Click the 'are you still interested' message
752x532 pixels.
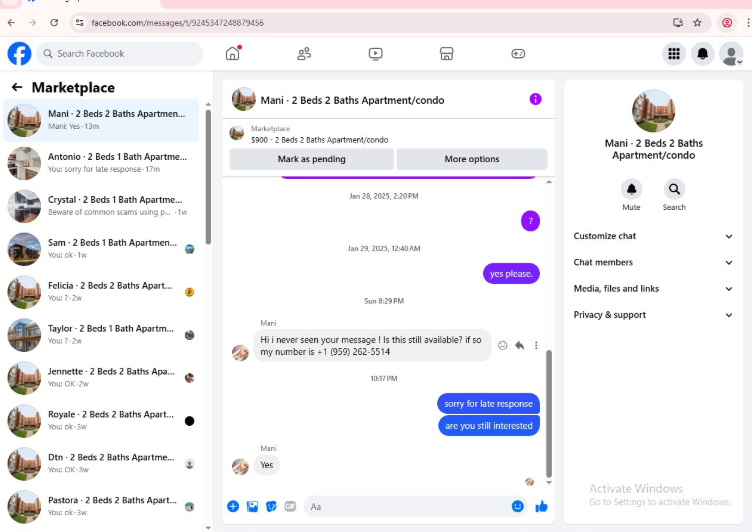489,426
